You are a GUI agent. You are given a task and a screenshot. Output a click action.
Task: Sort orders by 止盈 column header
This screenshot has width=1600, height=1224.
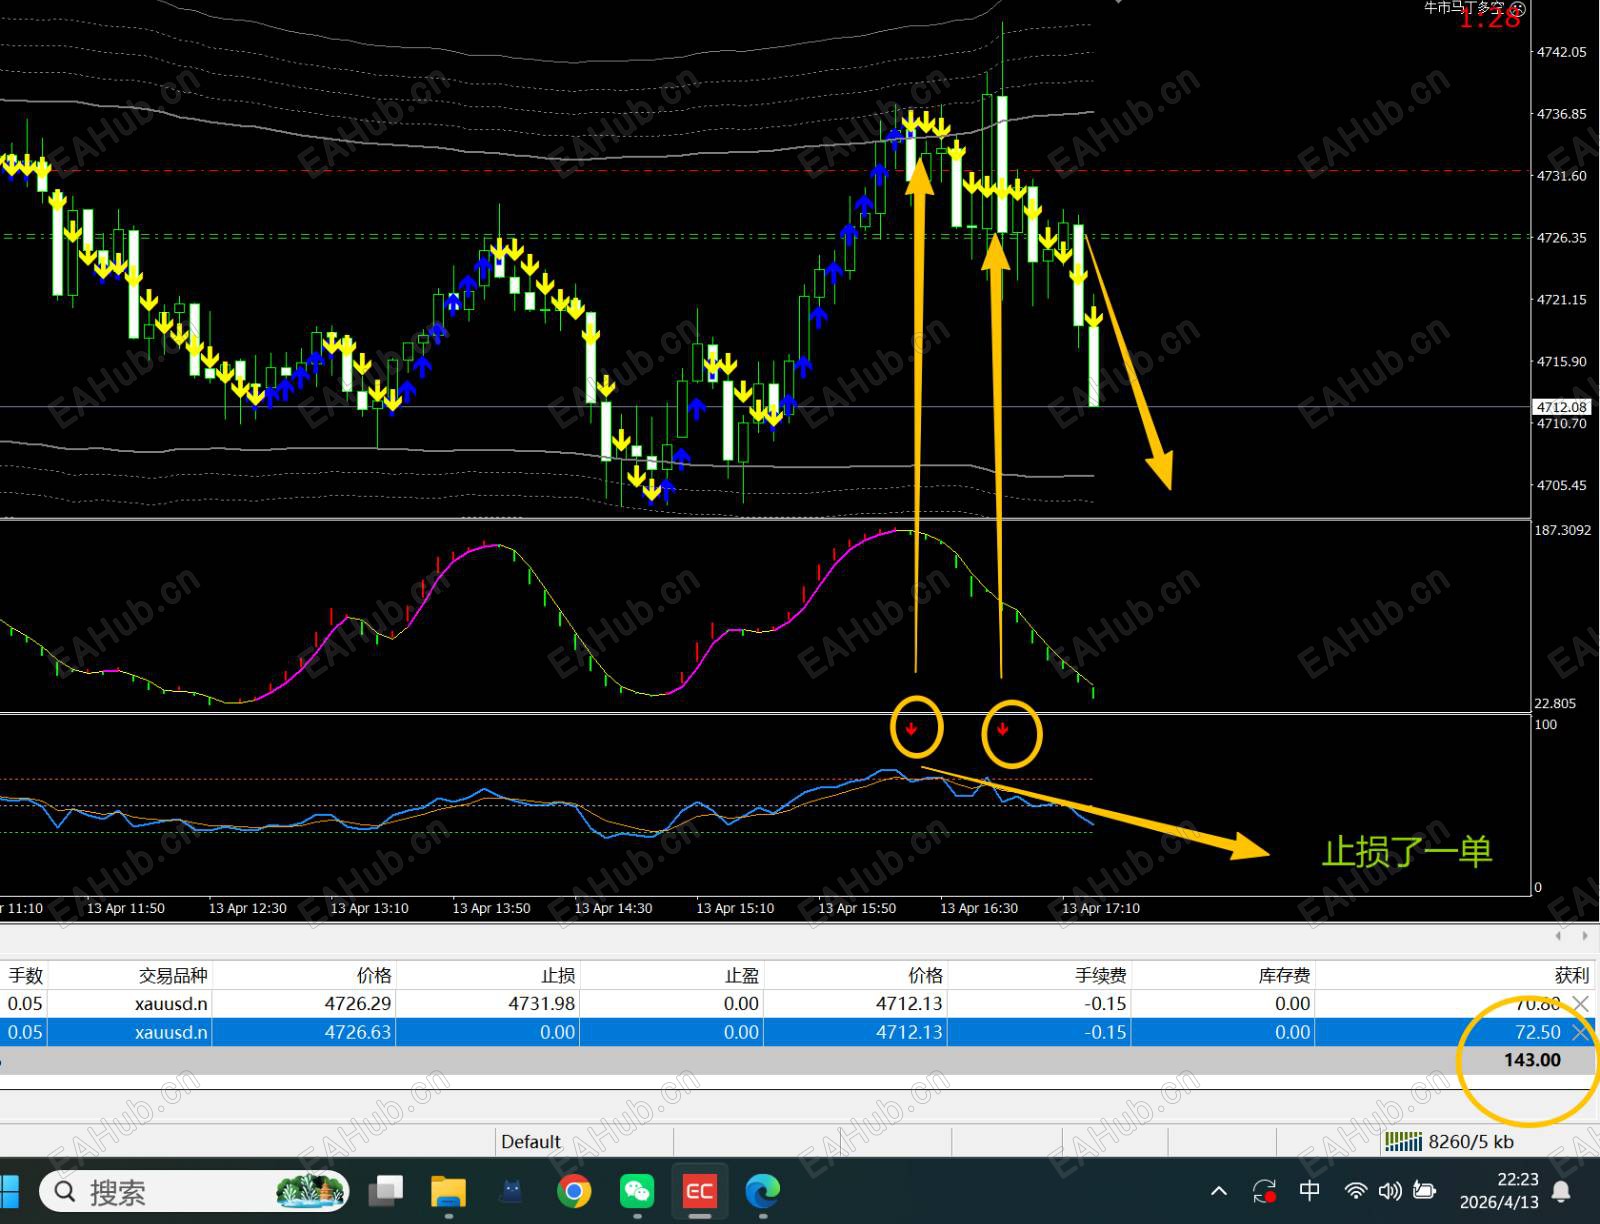742,975
